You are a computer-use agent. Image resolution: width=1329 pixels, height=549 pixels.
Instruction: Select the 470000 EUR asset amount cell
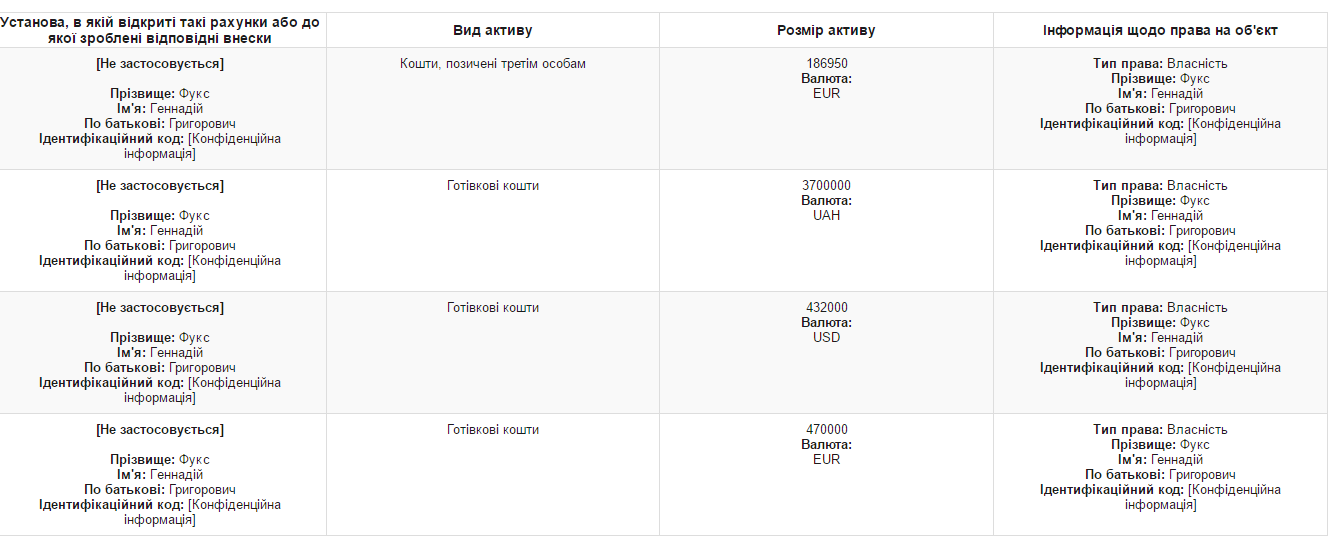pos(826,444)
